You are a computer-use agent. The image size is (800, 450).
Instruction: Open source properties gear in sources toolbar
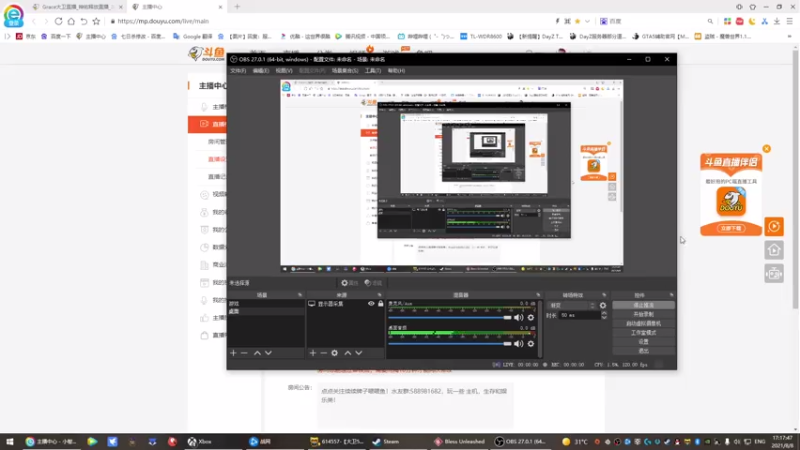(335, 353)
